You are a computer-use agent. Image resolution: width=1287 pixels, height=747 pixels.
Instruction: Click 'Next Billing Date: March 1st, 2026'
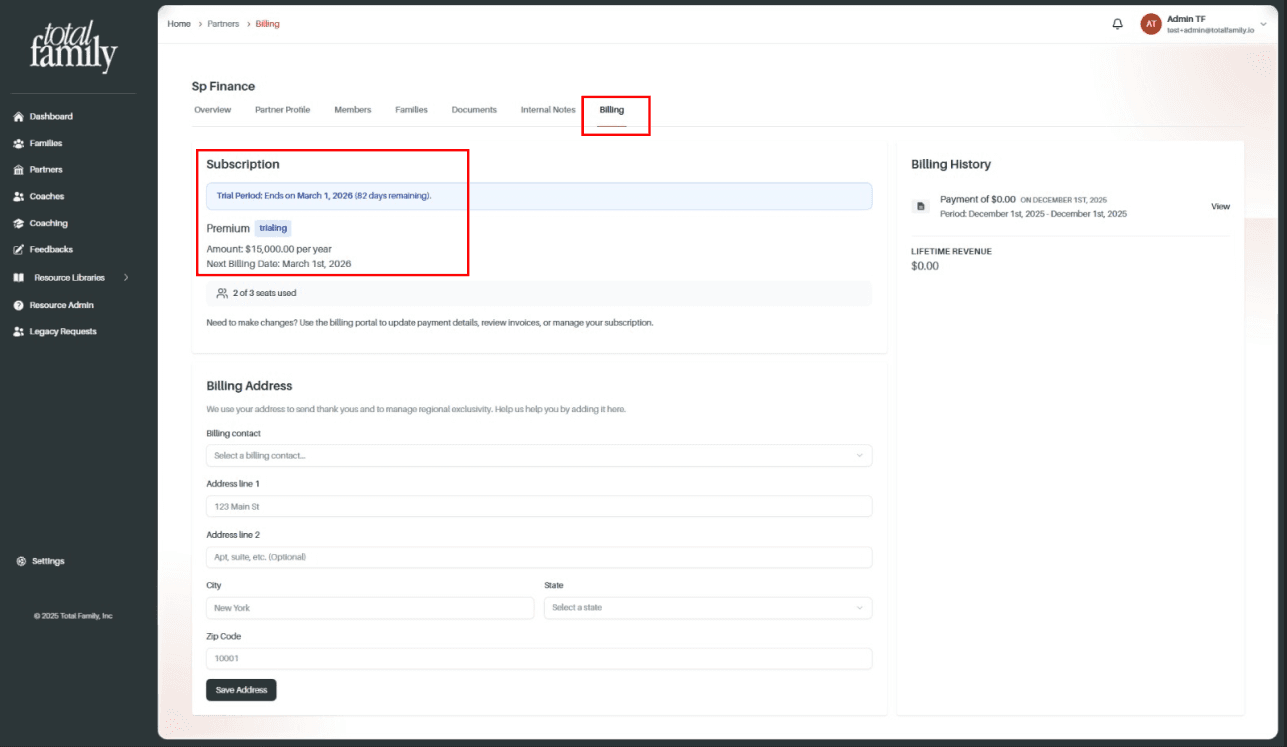[279, 265]
